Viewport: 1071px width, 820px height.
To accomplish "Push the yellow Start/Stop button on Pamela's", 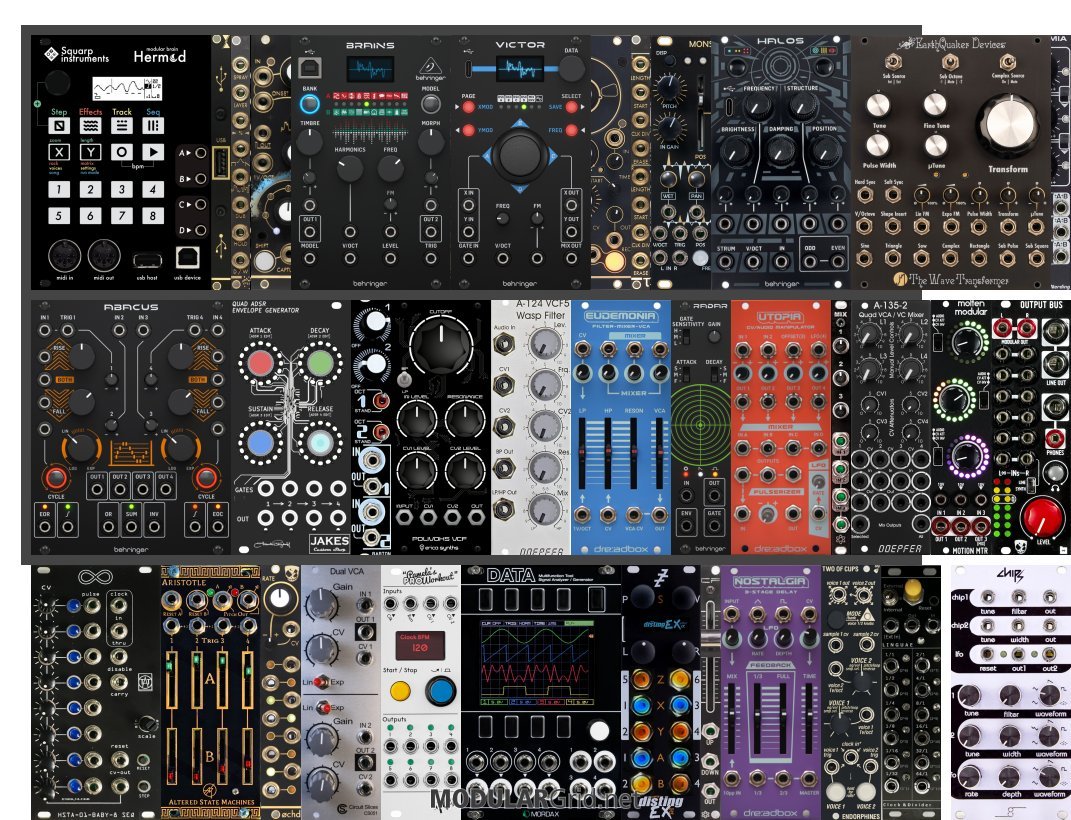I will tap(400, 692).
